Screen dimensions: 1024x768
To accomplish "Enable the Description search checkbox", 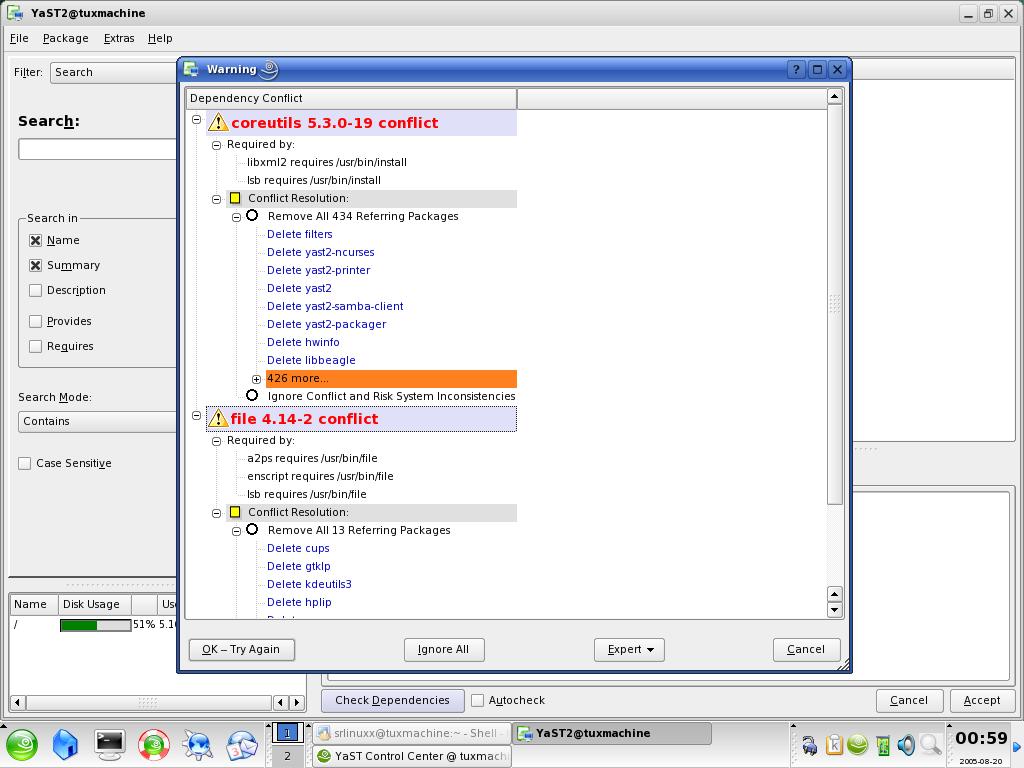I will tap(35, 290).
